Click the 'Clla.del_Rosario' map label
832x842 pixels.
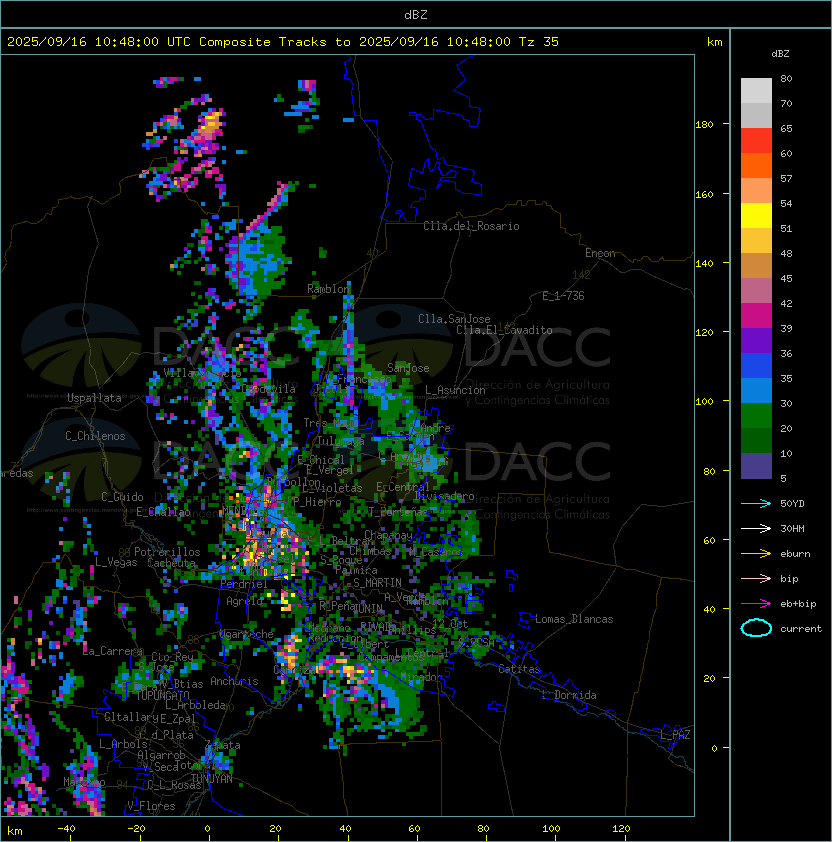point(471,226)
